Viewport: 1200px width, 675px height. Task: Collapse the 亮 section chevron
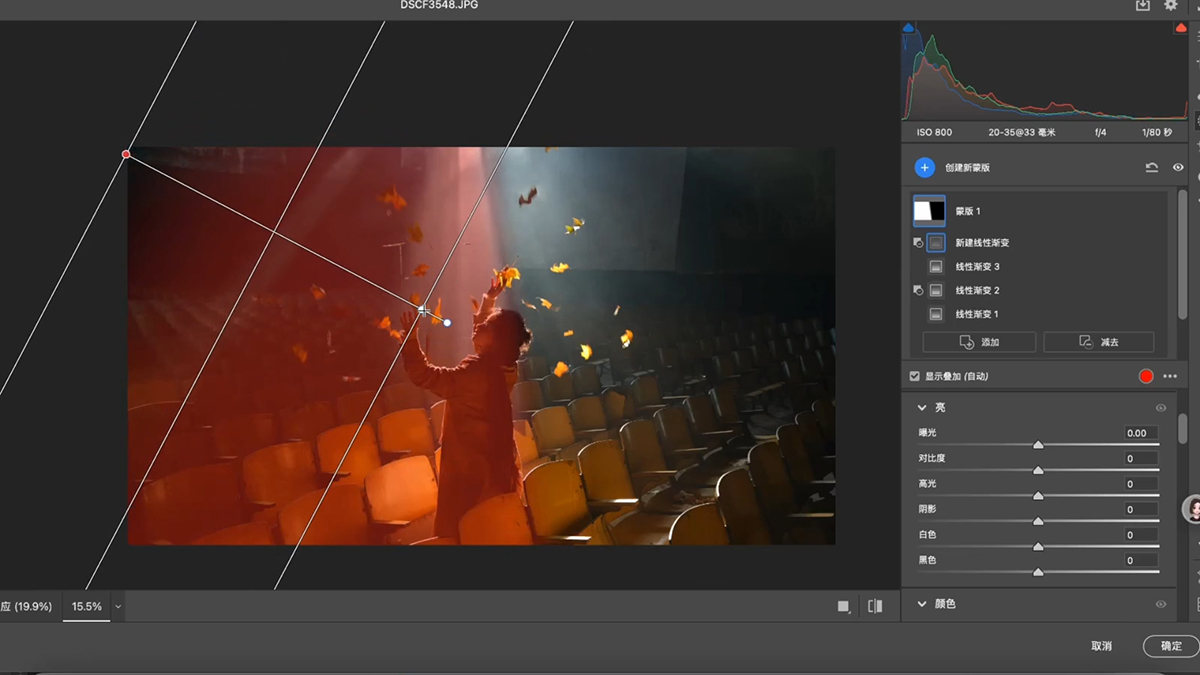tap(922, 408)
